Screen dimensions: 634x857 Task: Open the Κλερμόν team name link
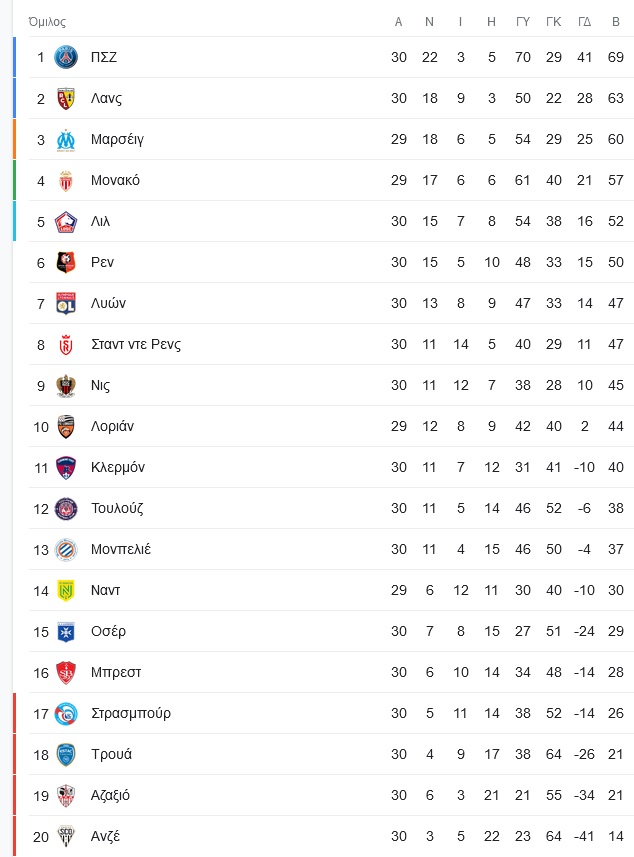(118, 467)
